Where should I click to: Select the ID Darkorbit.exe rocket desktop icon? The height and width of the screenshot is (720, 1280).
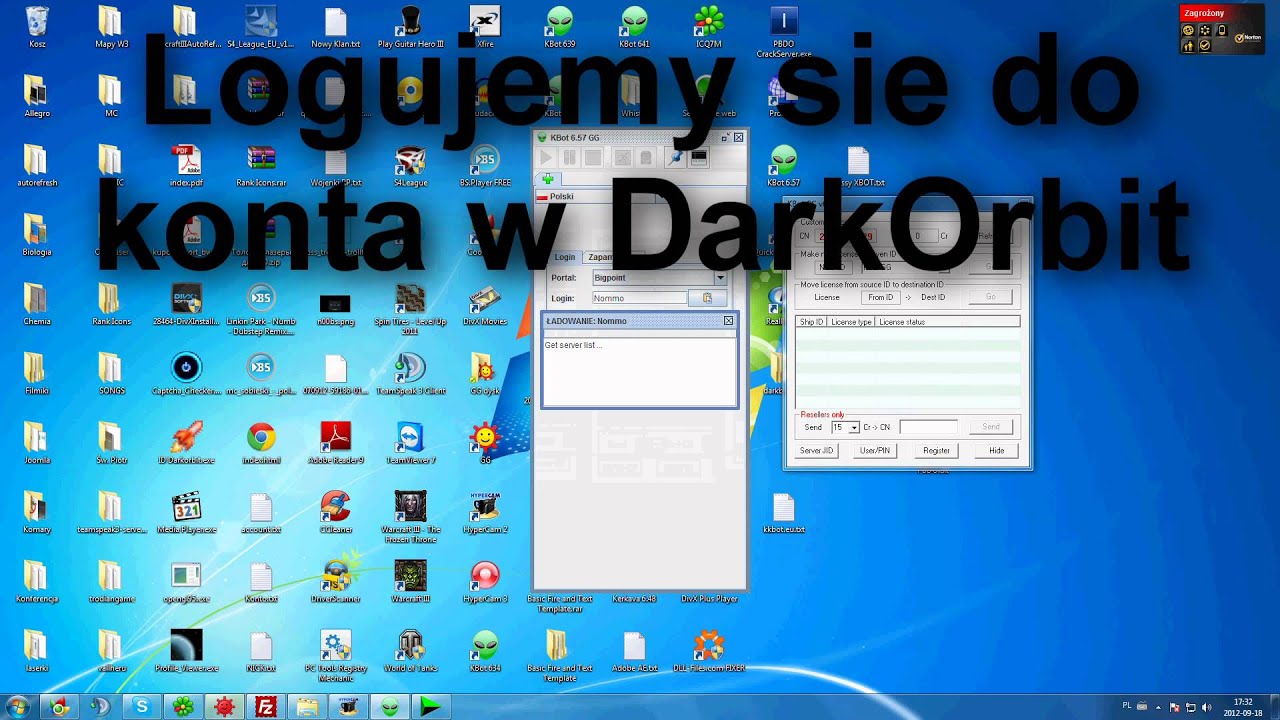[x=186, y=443]
